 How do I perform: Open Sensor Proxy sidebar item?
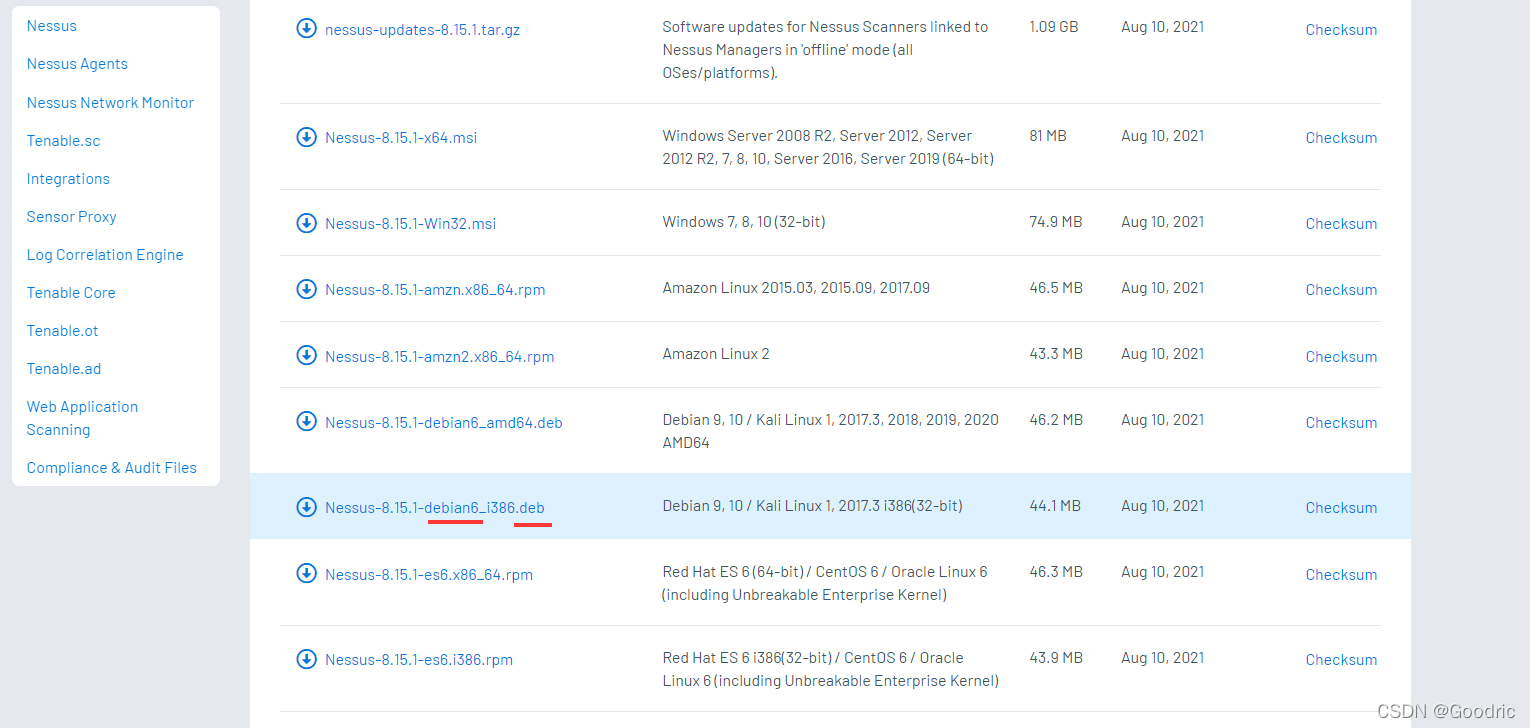(x=72, y=217)
